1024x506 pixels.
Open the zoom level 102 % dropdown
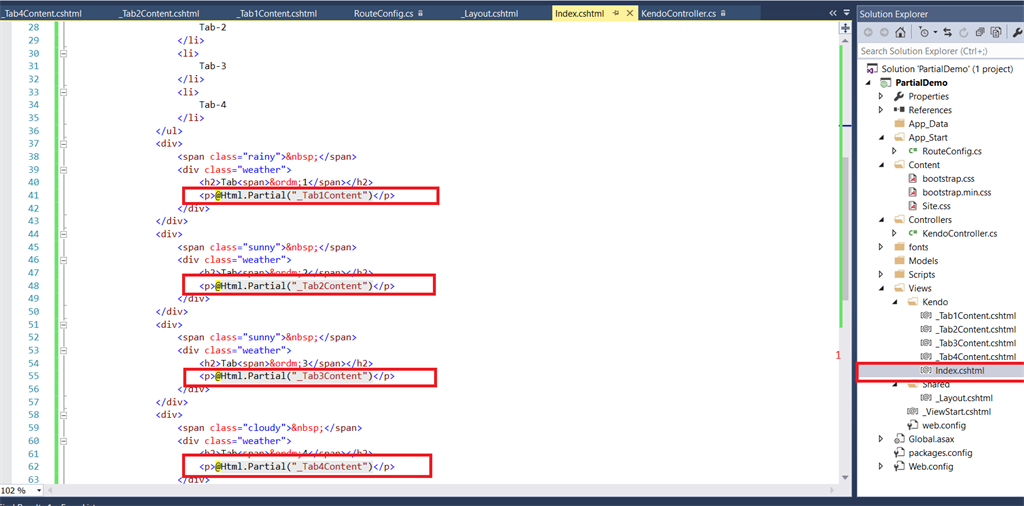39,490
